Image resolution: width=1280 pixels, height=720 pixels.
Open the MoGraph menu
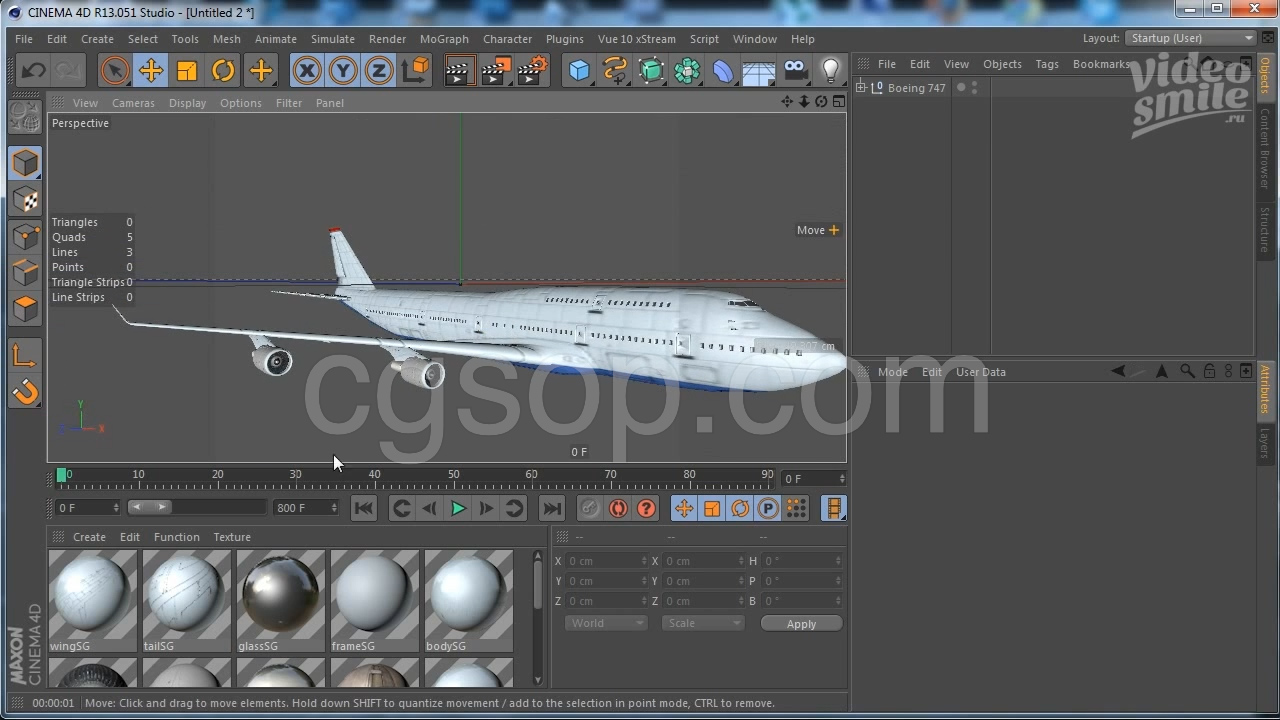pyautogui.click(x=444, y=39)
